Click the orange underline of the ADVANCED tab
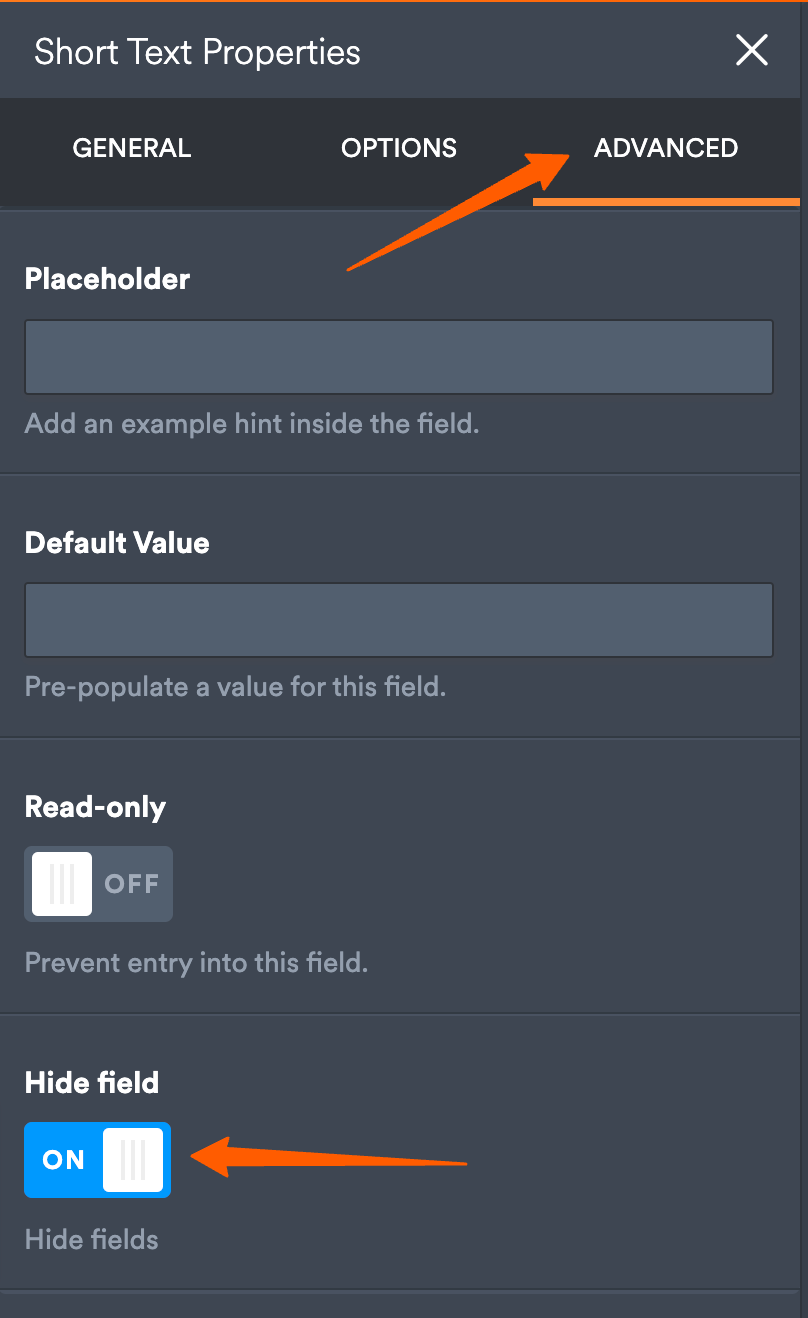Image resolution: width=808 pixels, height=1318 pixels. point(666,201)
